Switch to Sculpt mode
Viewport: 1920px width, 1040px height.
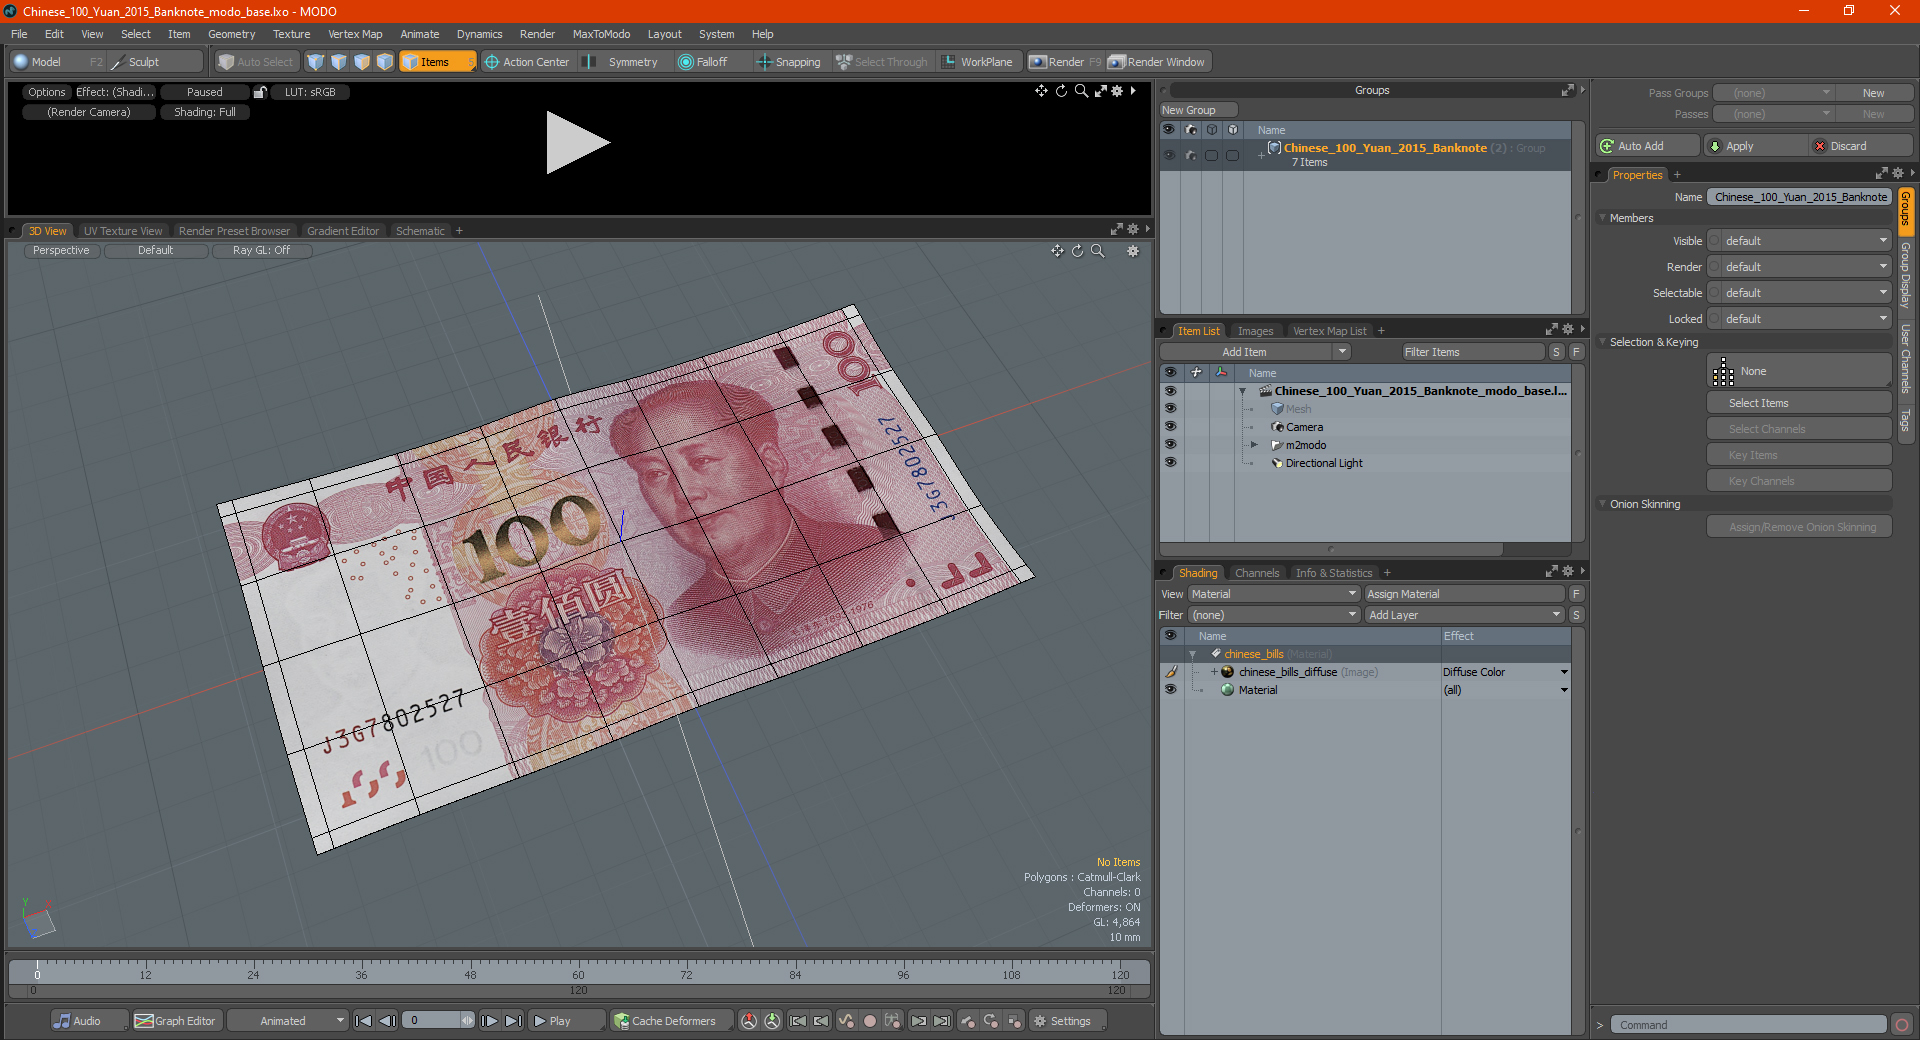(x=153, y=62)
